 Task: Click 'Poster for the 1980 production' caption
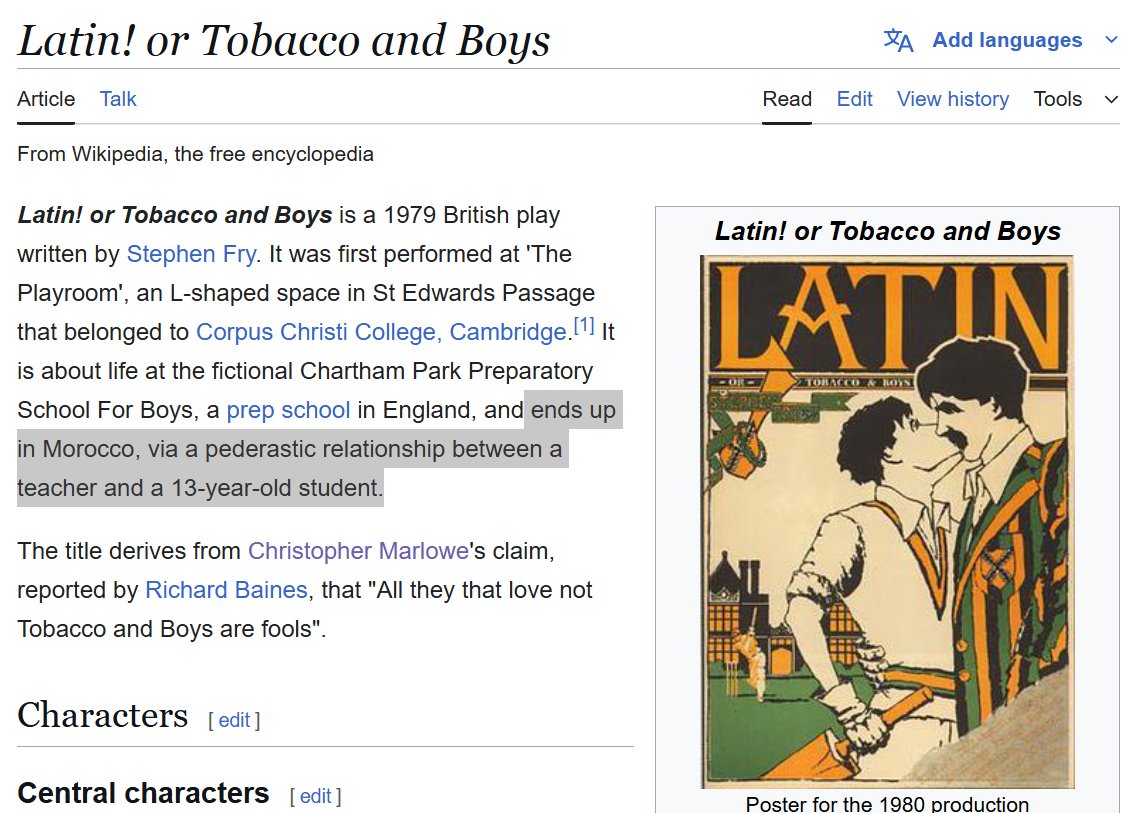887,804
